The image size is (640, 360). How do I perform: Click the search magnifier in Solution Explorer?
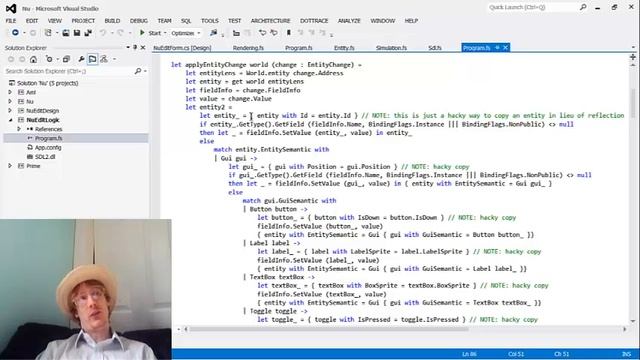coord(138,71)
